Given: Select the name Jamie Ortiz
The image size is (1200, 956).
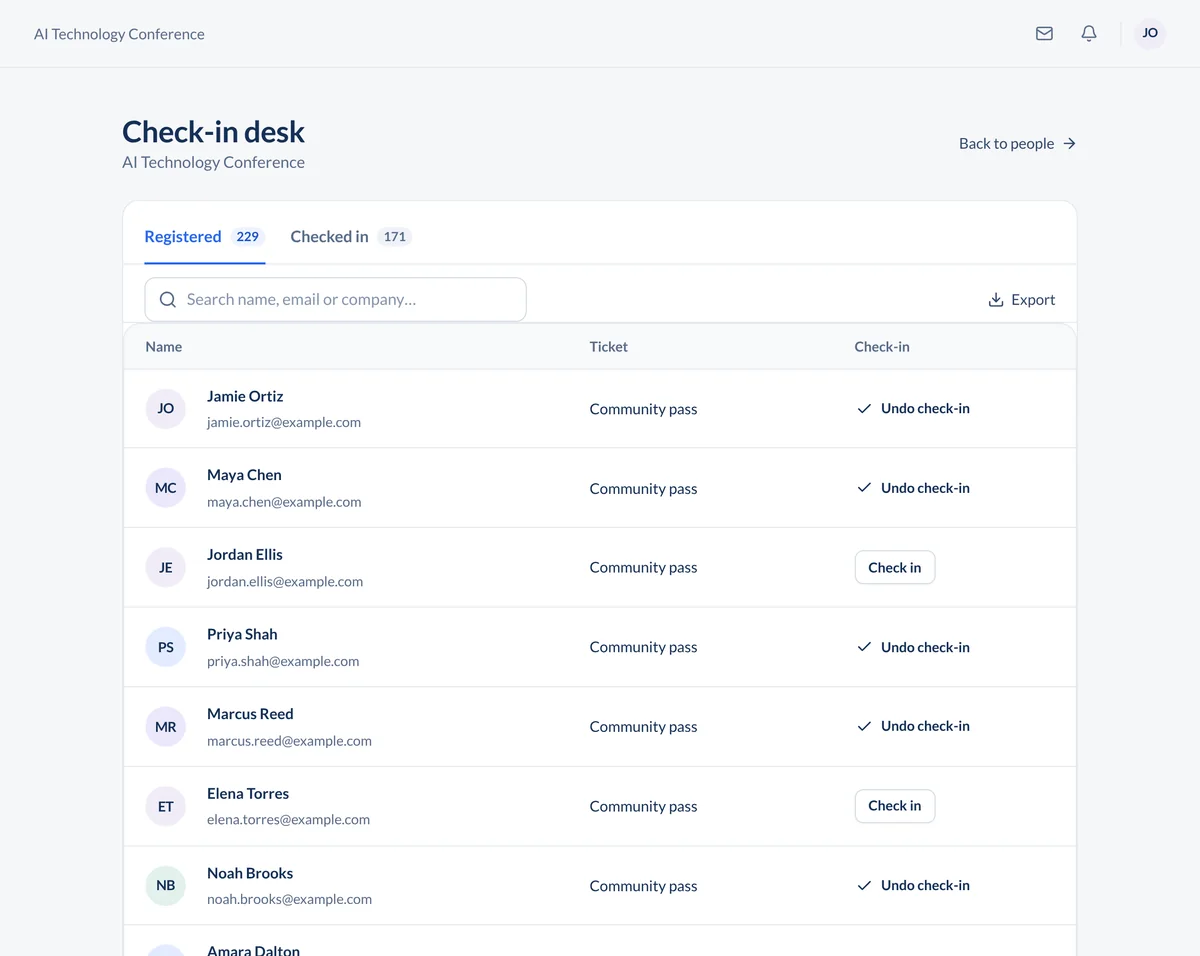Looking at the screenshot, I should point(245,397).
